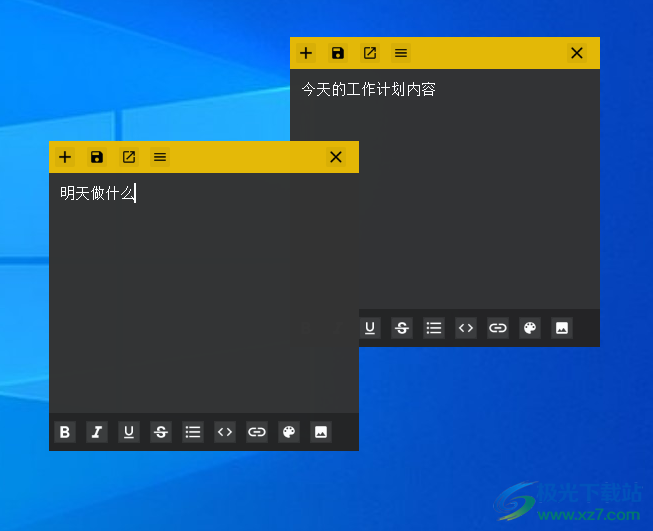This screenshot has width=653, height=531.
Task: Close the front note '明天做什么'
Action: click(x=336, y=157)
